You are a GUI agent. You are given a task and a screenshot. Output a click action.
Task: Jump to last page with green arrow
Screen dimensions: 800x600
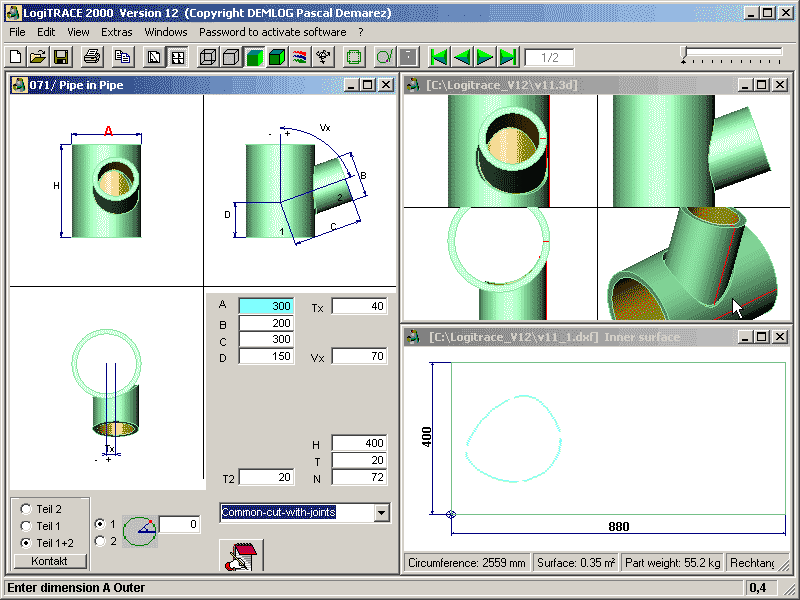508,57
